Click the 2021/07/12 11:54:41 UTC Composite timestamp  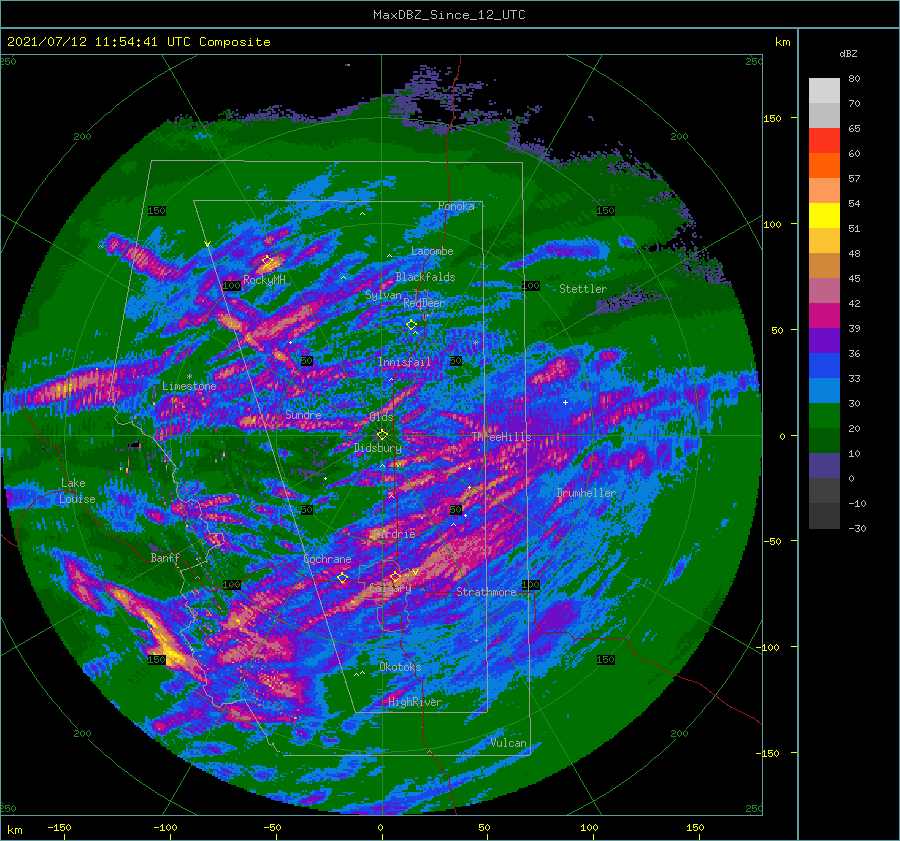139,42
